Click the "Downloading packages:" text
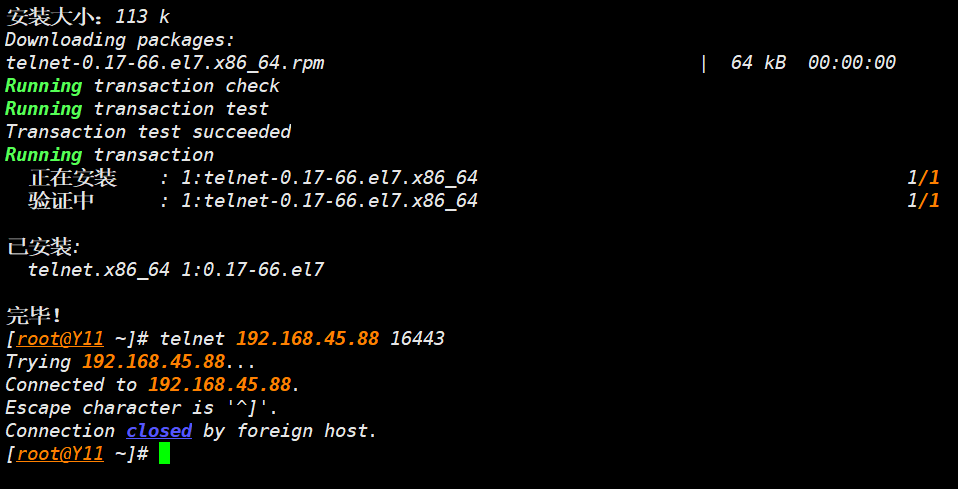Image resolution: width=958 pixels, height=489 pixels. click(x=120, y=40)
